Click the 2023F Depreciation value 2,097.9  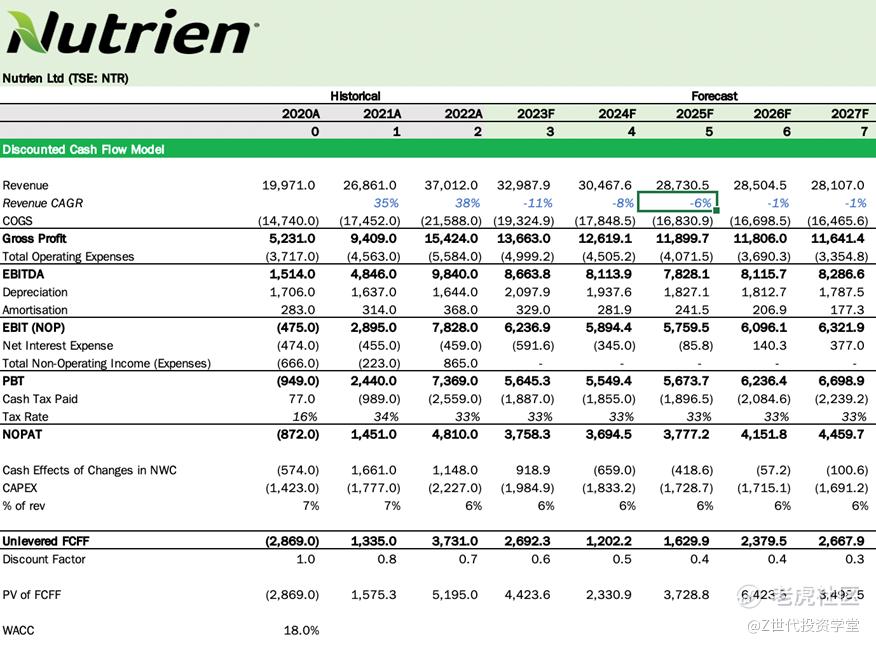(x=527, y=292)
